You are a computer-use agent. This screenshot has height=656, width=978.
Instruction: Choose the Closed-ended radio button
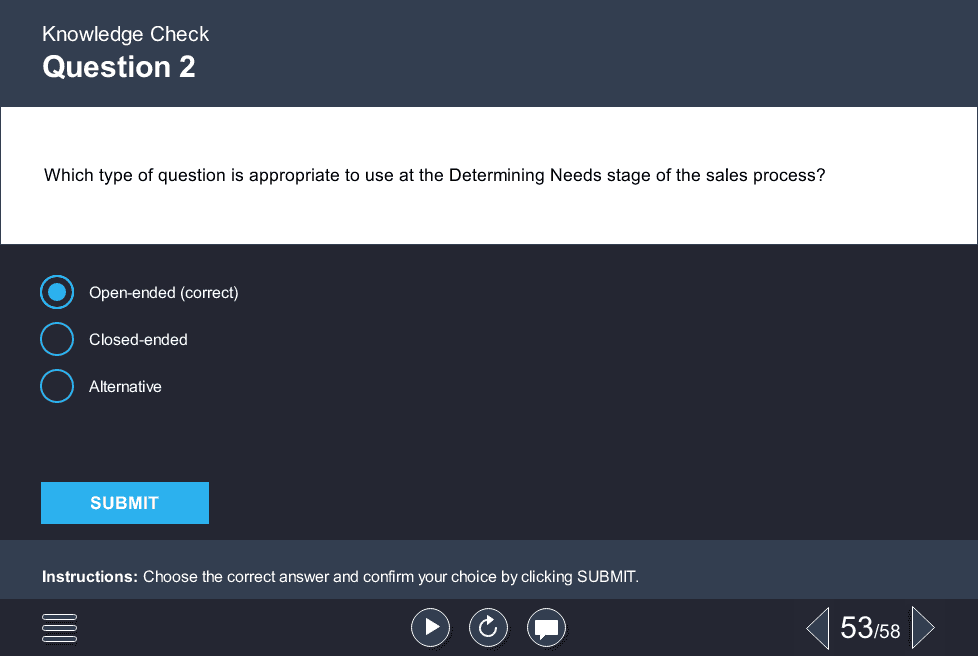click(x=57, y=339)
